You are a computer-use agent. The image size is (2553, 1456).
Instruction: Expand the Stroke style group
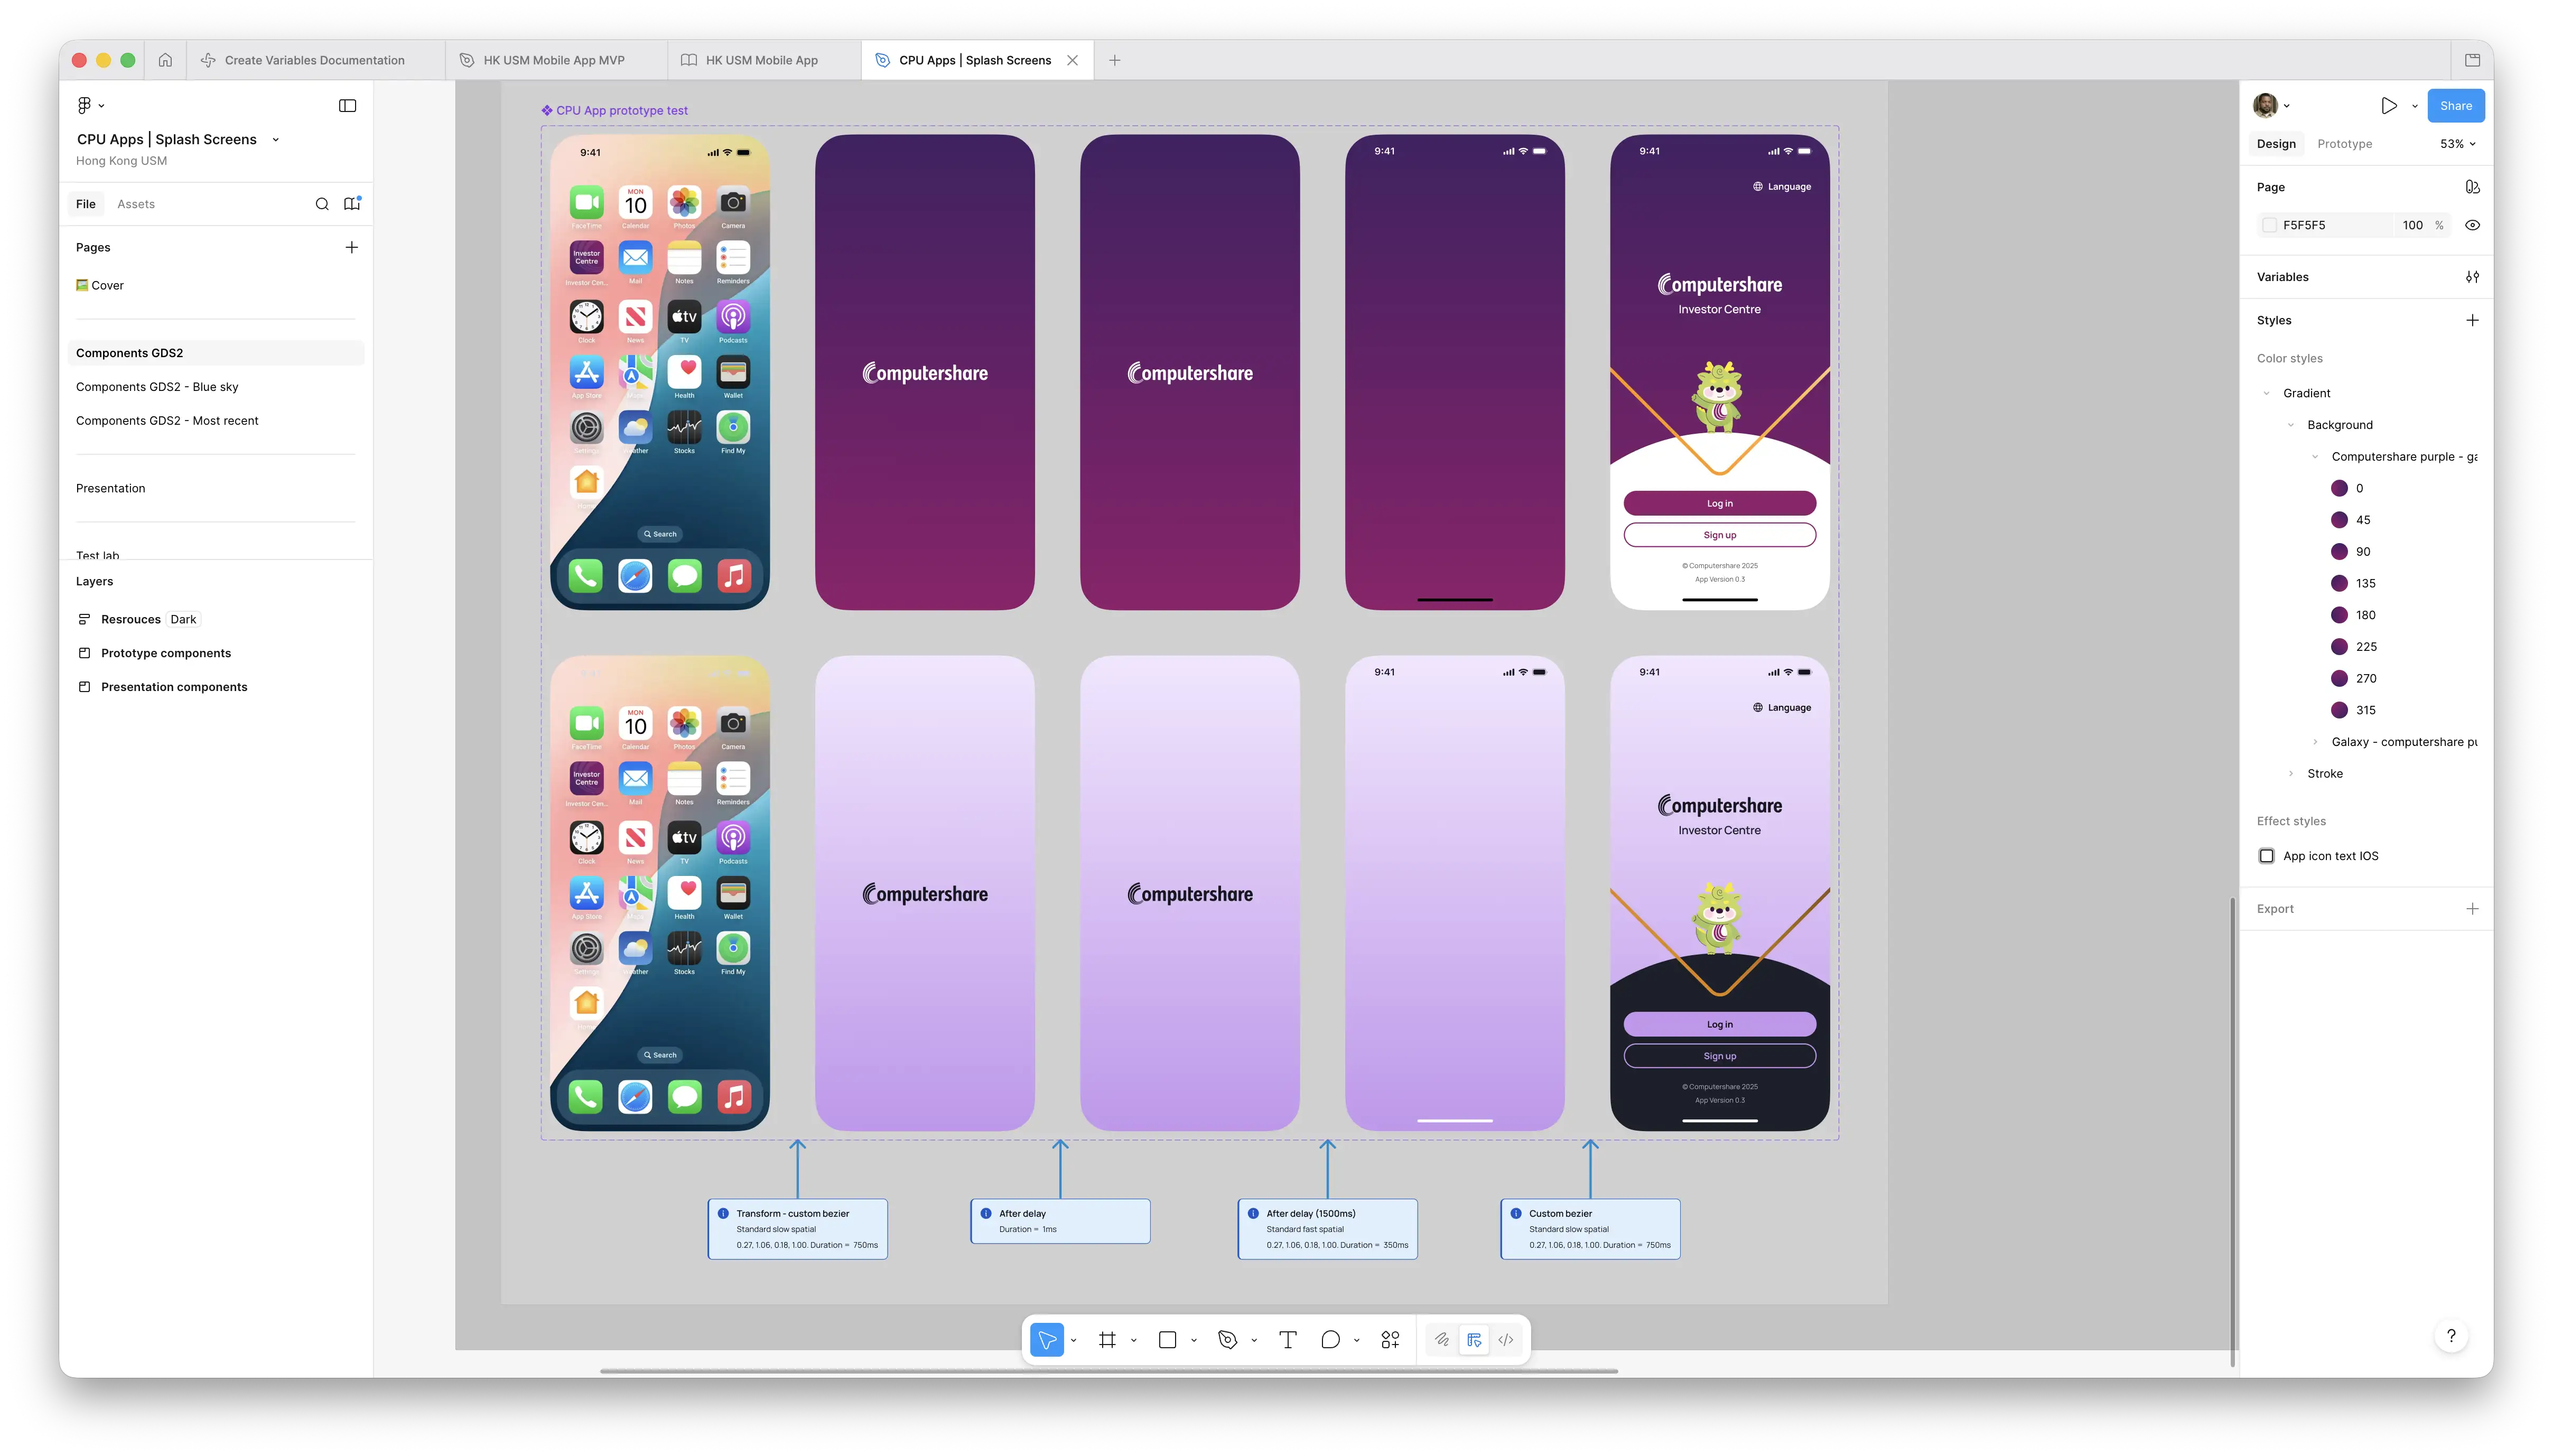[x=2291, y=774]
